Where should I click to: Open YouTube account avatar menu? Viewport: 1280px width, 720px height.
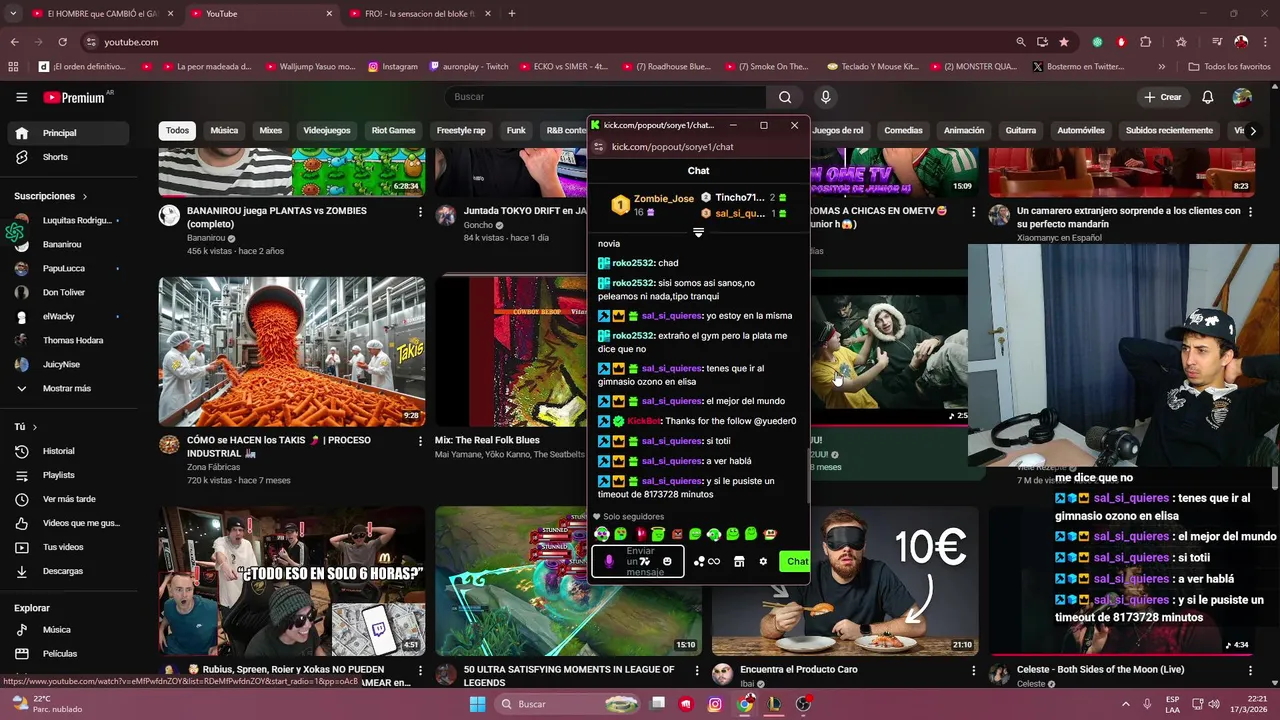tap(1242, 97)
